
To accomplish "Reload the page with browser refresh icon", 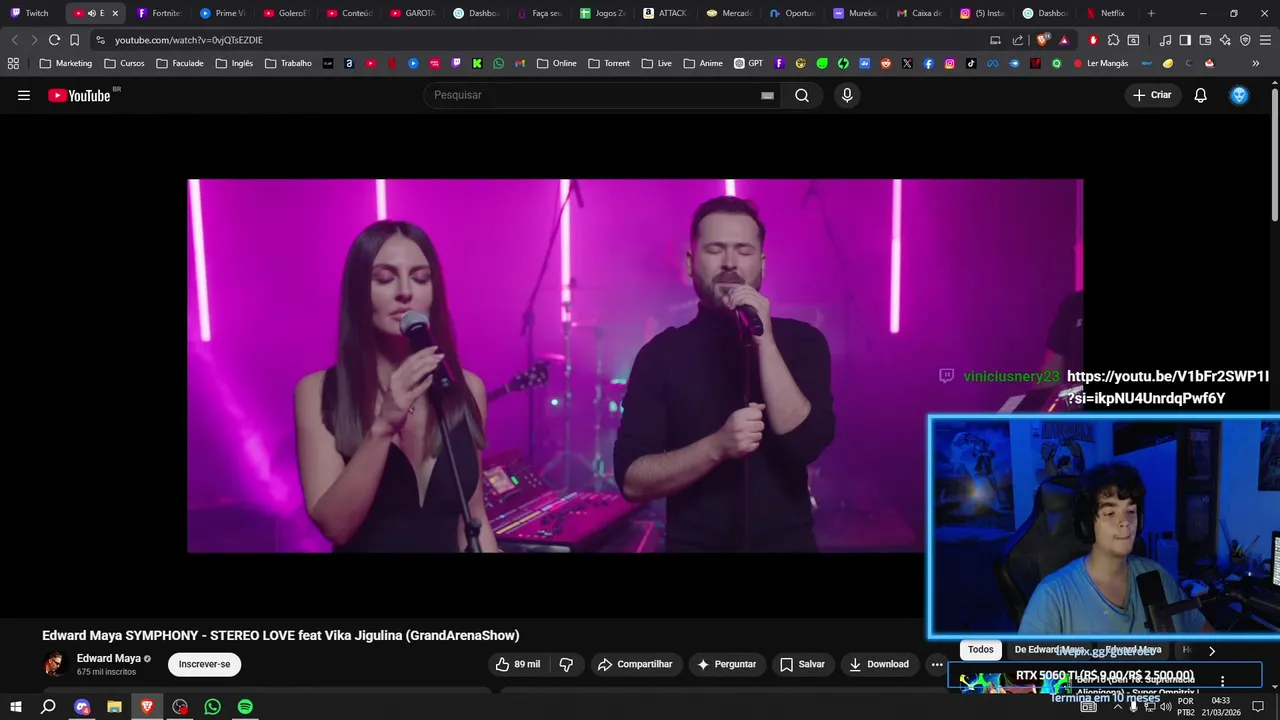I will point(54,40).
